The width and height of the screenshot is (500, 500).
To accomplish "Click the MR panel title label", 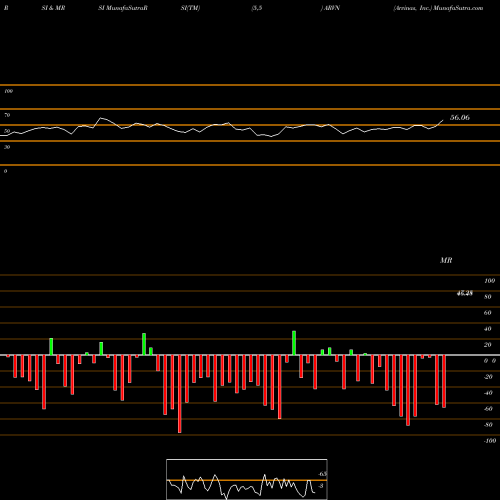I will pos(446,261).
